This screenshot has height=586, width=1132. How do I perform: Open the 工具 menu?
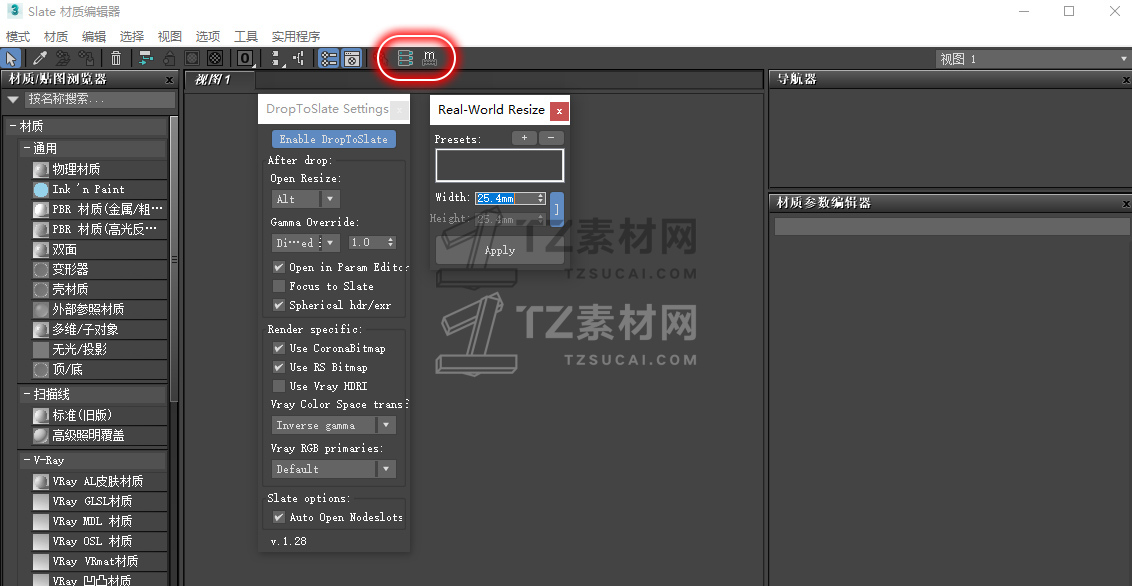246,37
